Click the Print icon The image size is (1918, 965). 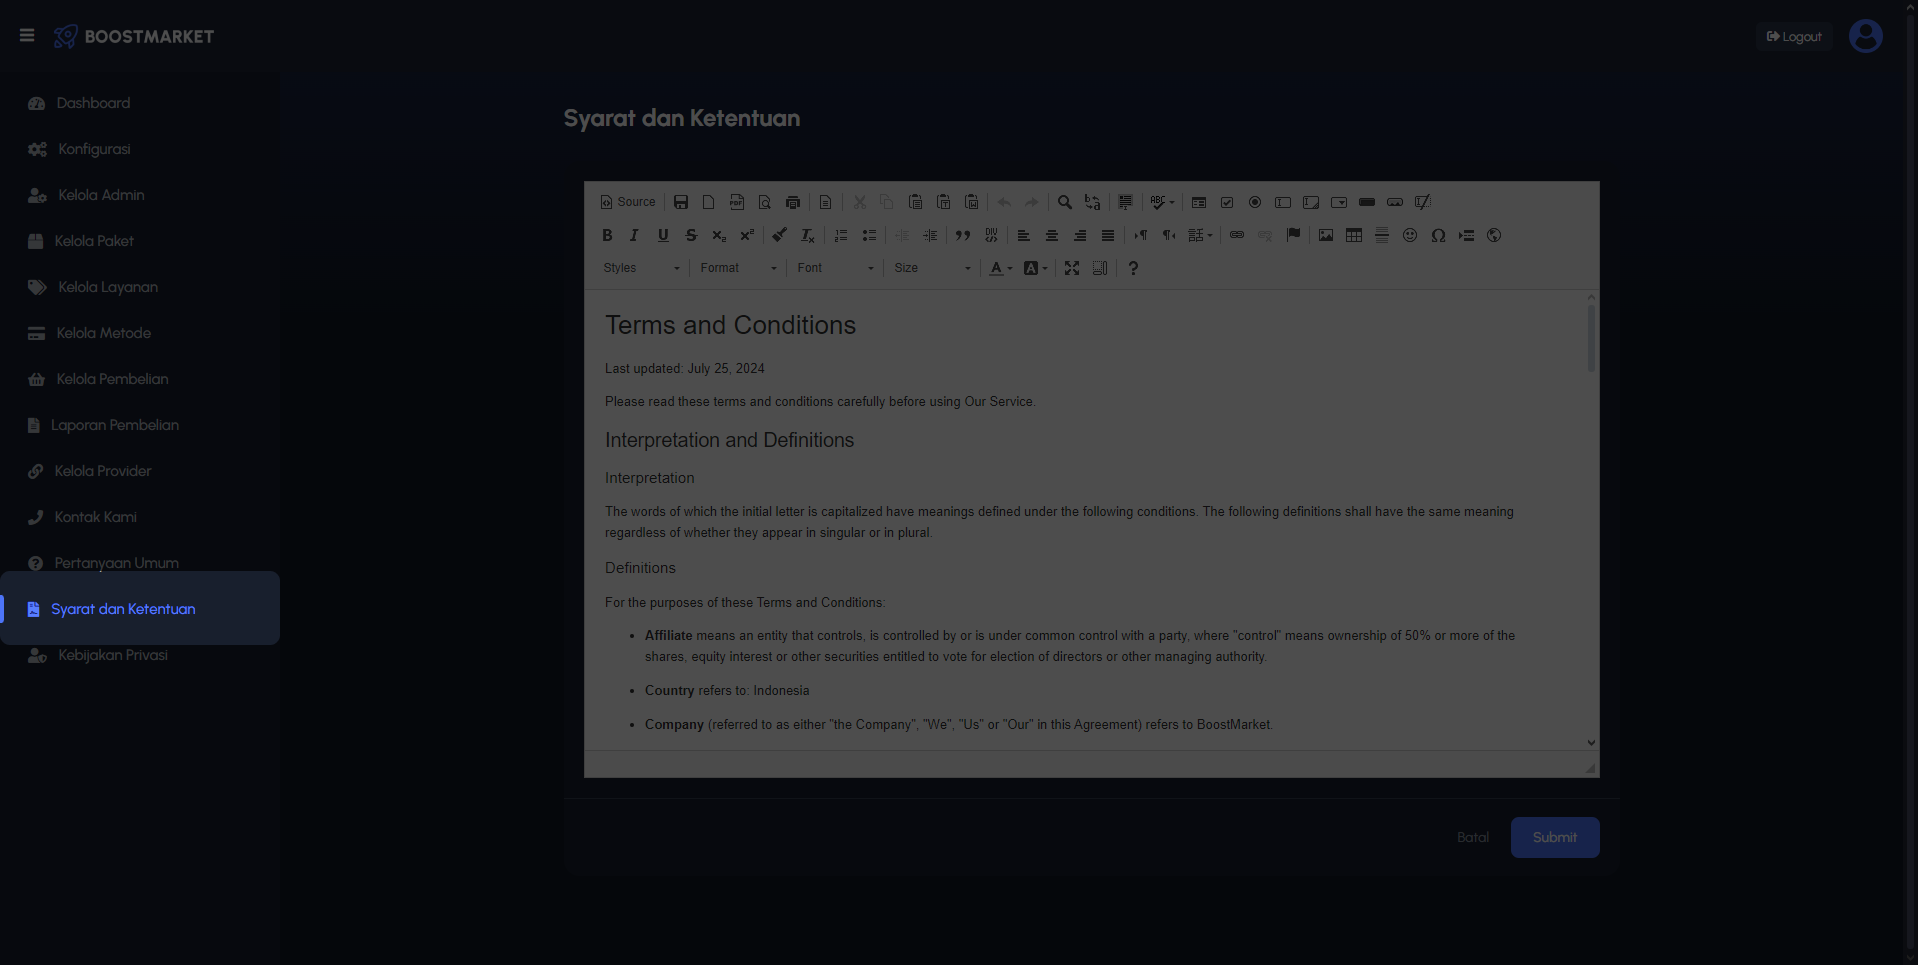tap(793, 202)
